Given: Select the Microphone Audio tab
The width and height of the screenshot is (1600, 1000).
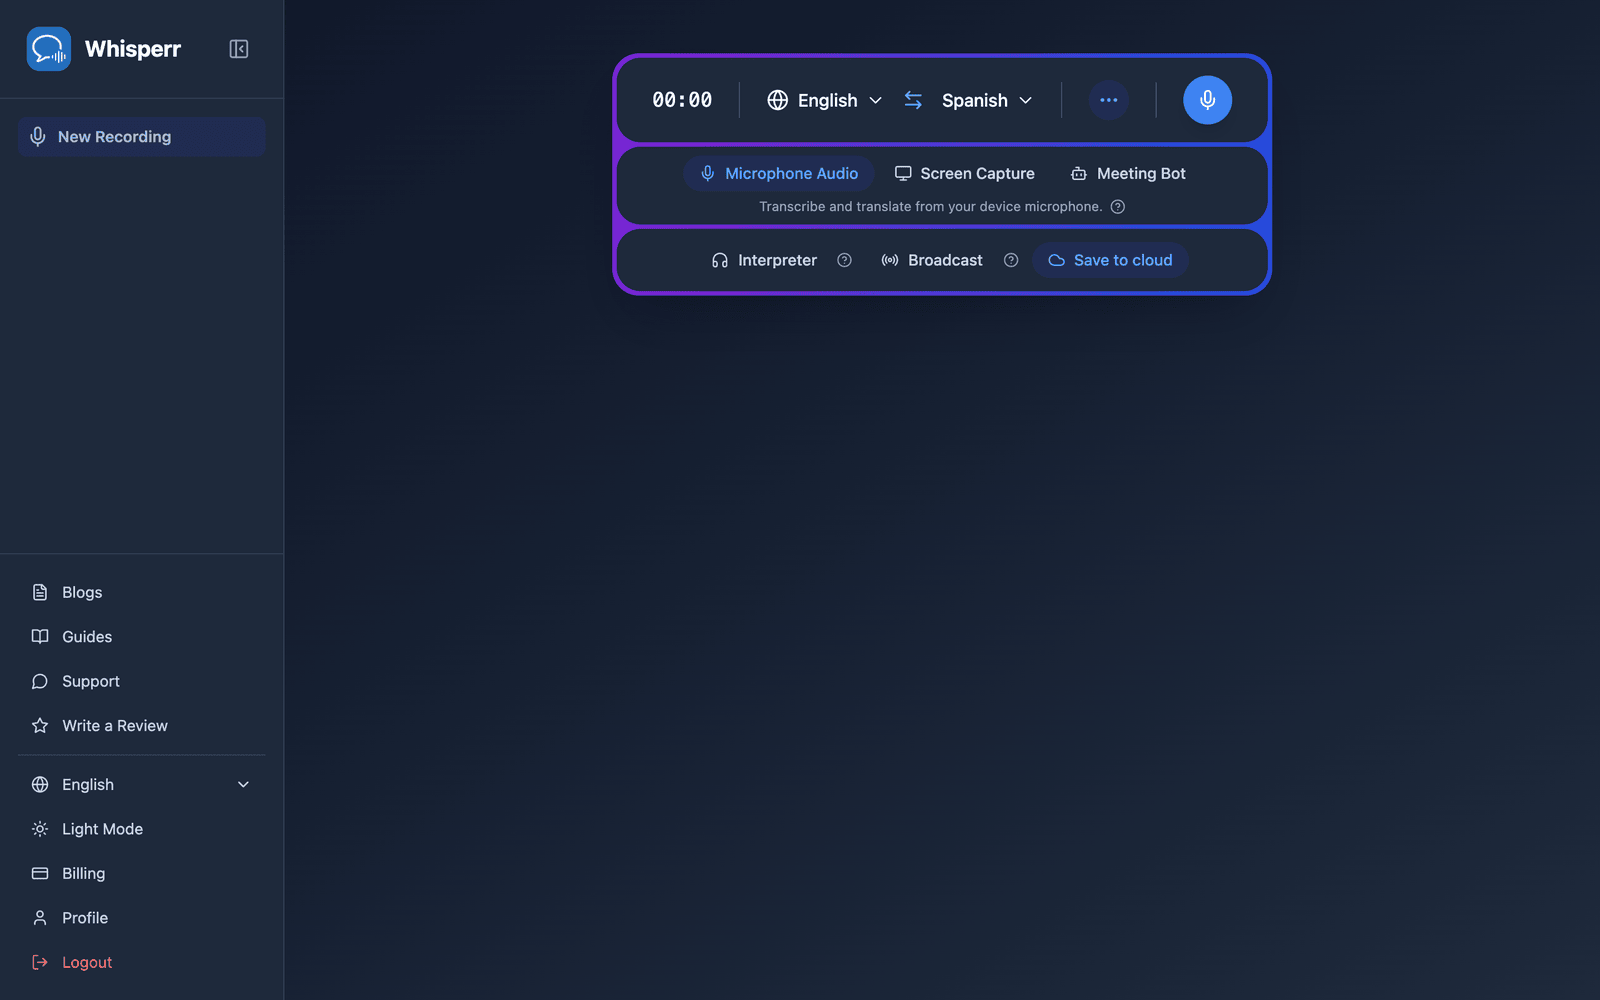Looking at the screenshot, I should 779,174.
